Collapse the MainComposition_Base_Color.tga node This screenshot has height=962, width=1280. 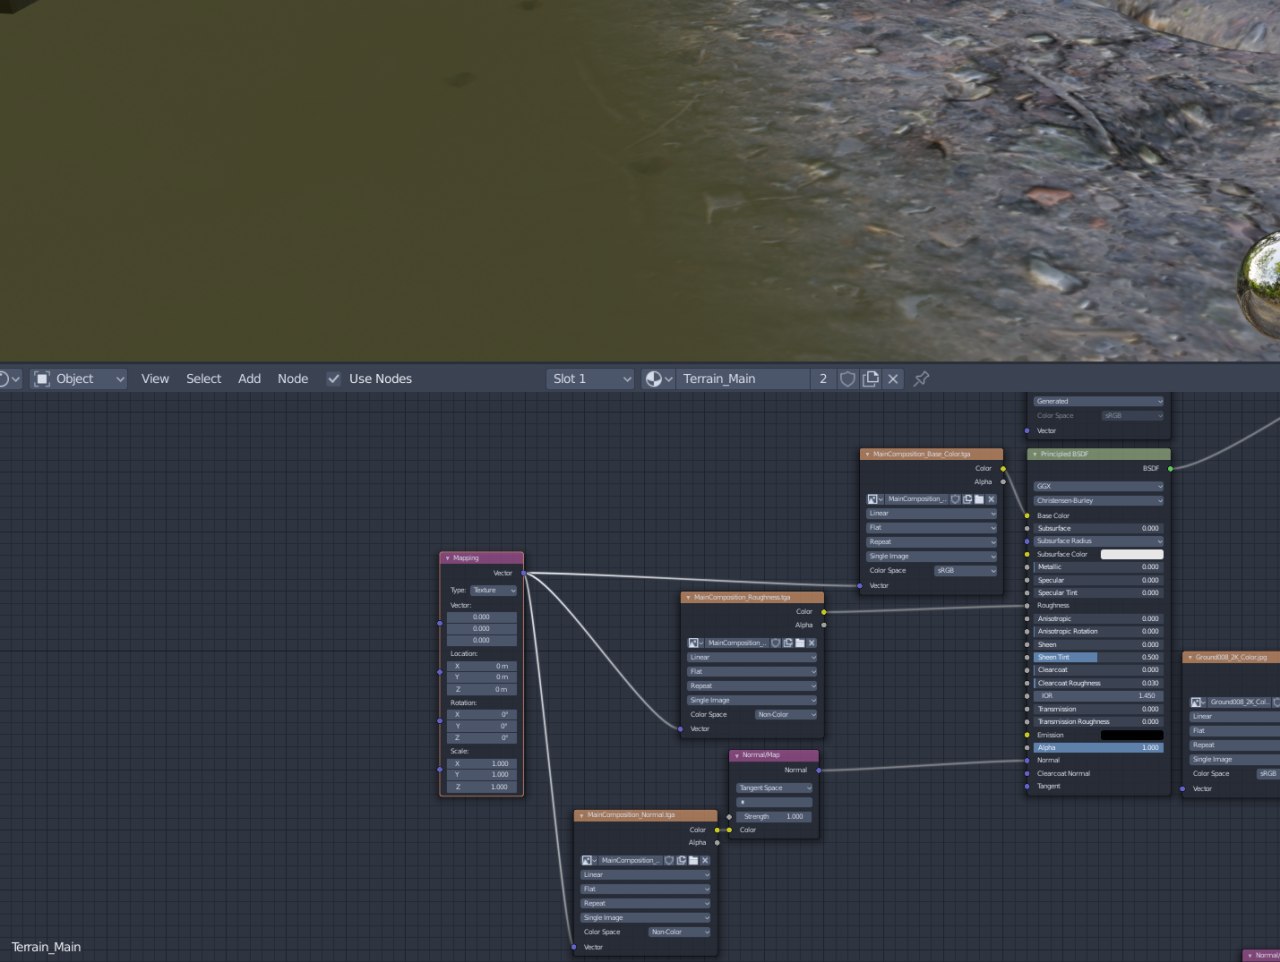tap(867, 454)
